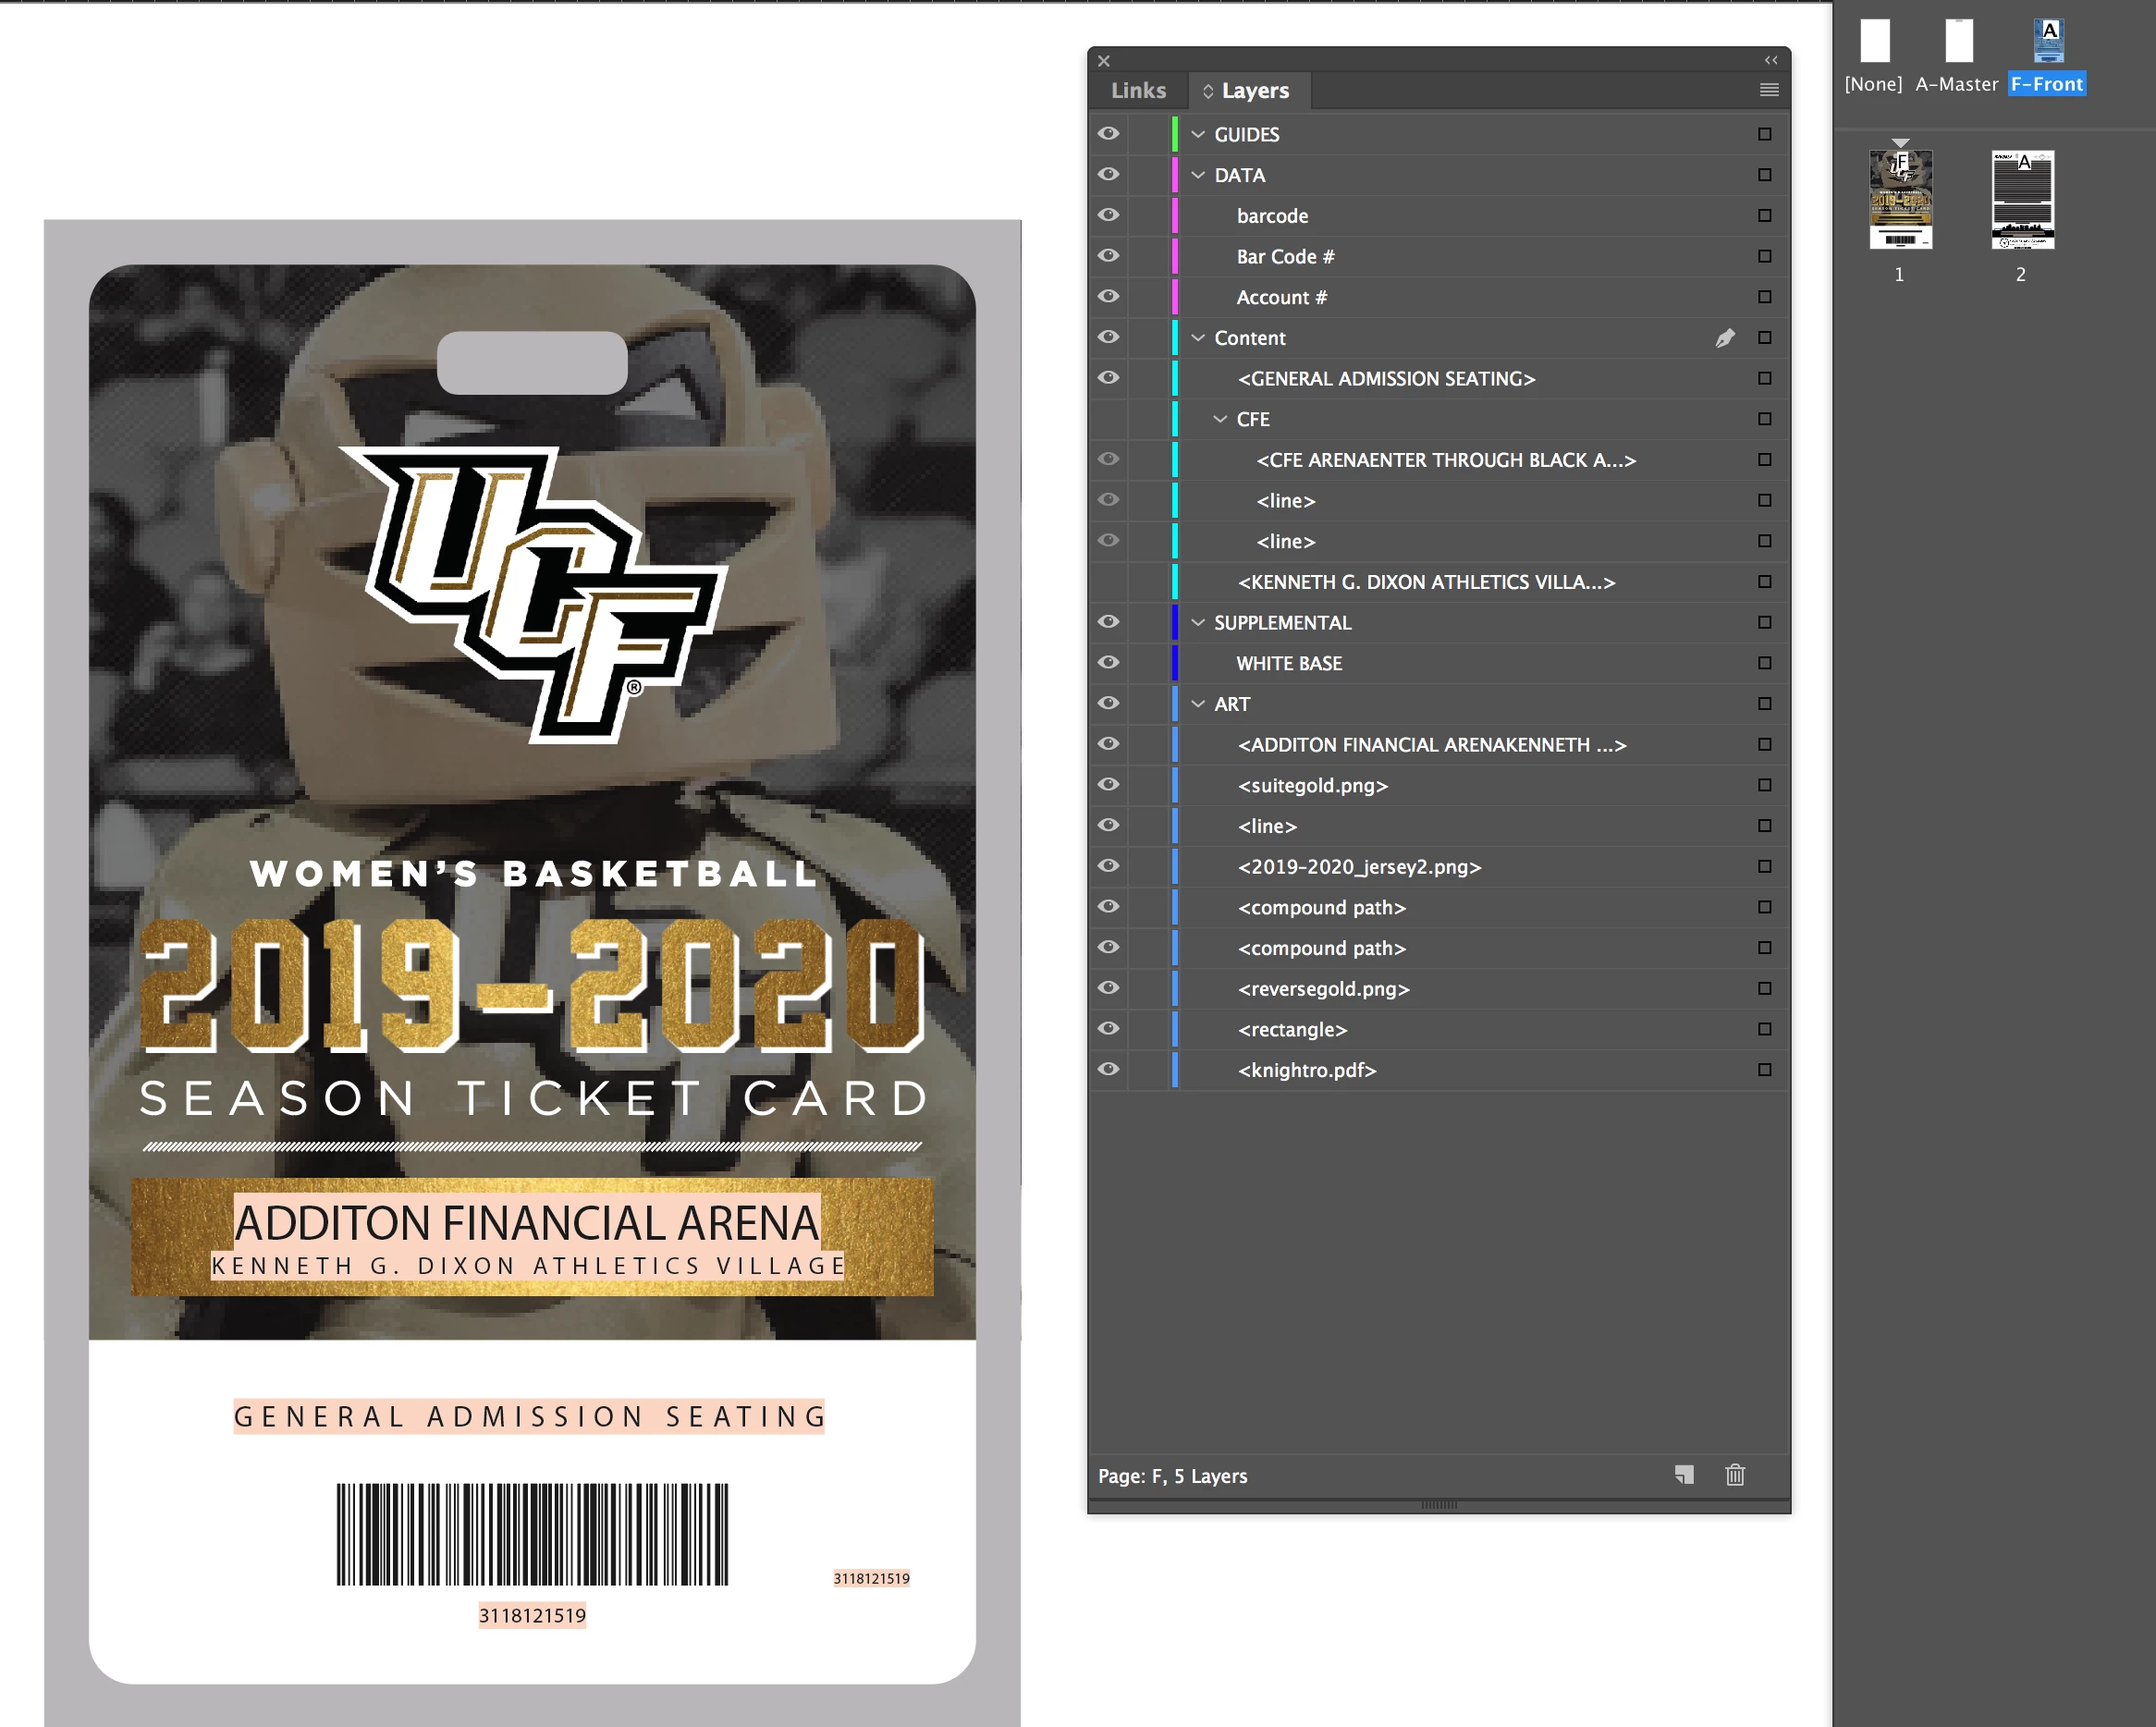The height and width of the screenshot is (1727, 2156).
Task: Click the selection square for the GUIDES layer
Action: (1764, 134)
